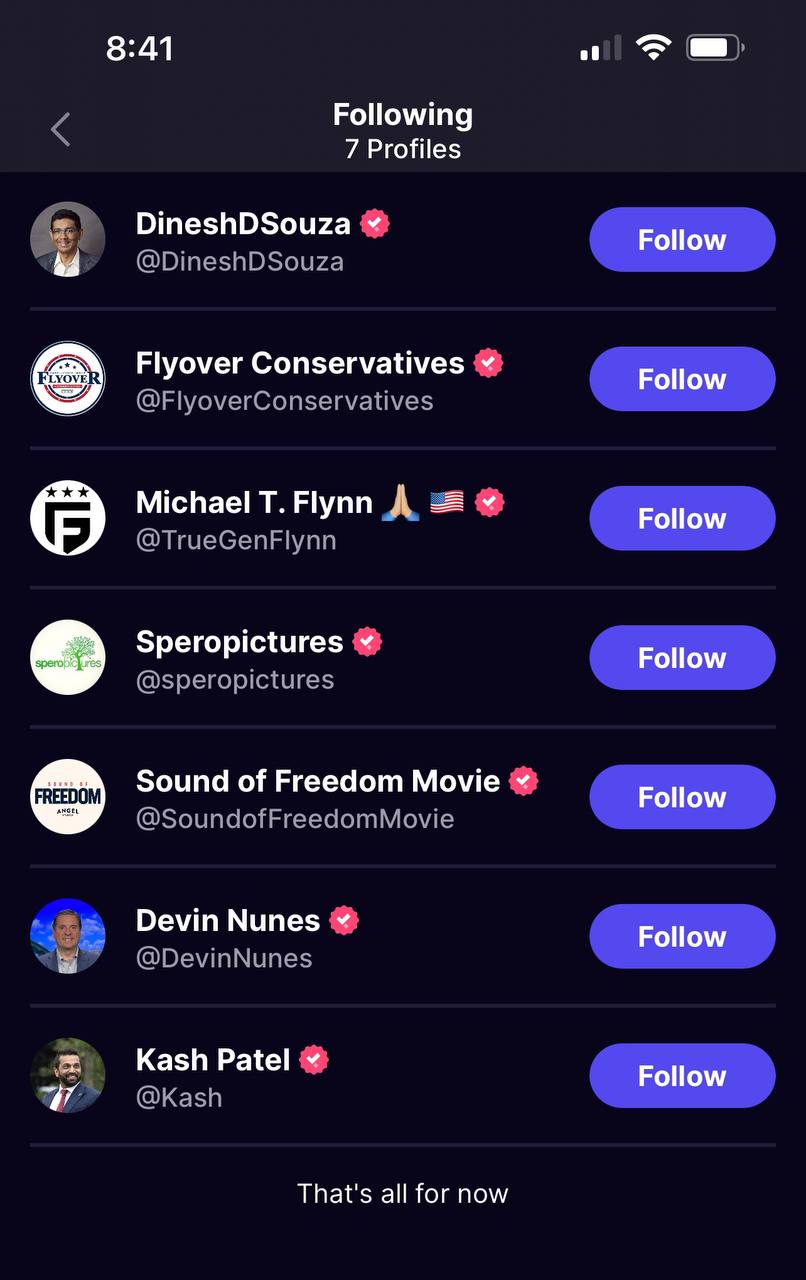This screenshot has height=1280, width=806.
Task: Follow the DineshDSouza account
Action: pos(682,240)
